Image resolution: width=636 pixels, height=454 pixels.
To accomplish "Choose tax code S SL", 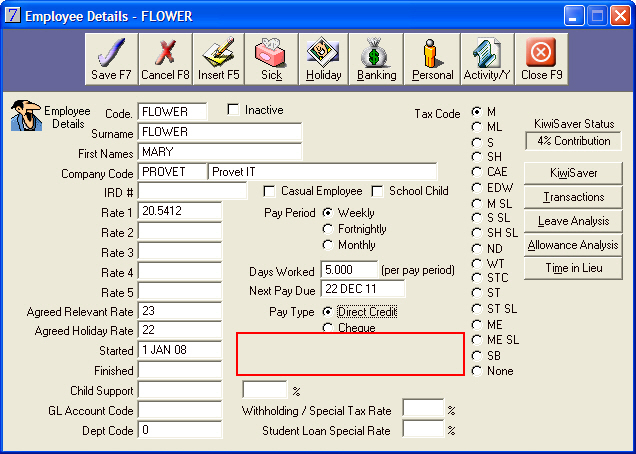I will click(x=477, y=218).
